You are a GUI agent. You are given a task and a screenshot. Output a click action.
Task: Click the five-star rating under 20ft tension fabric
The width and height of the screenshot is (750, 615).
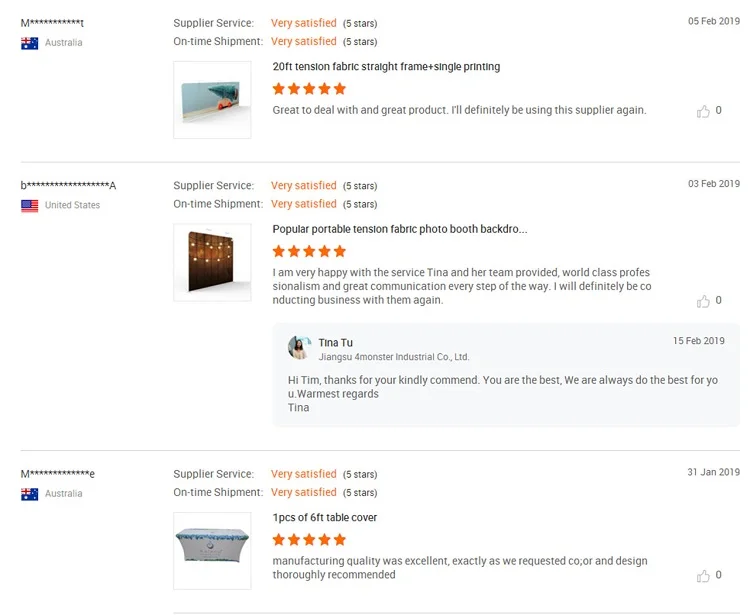pyautogui.click(x=309, y=89)
